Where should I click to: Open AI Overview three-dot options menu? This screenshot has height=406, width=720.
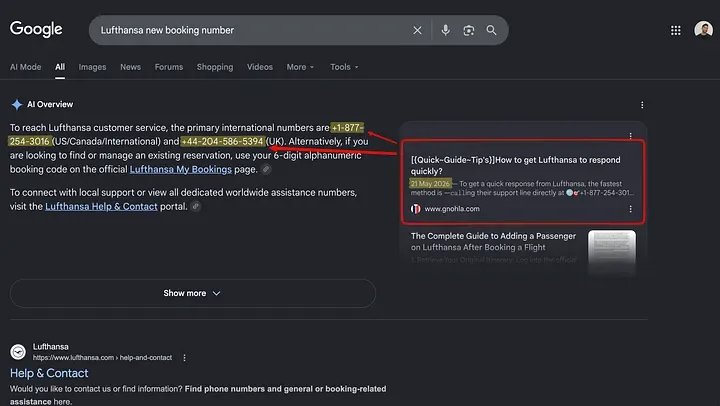pyautogui.click(x=642, y=105)
